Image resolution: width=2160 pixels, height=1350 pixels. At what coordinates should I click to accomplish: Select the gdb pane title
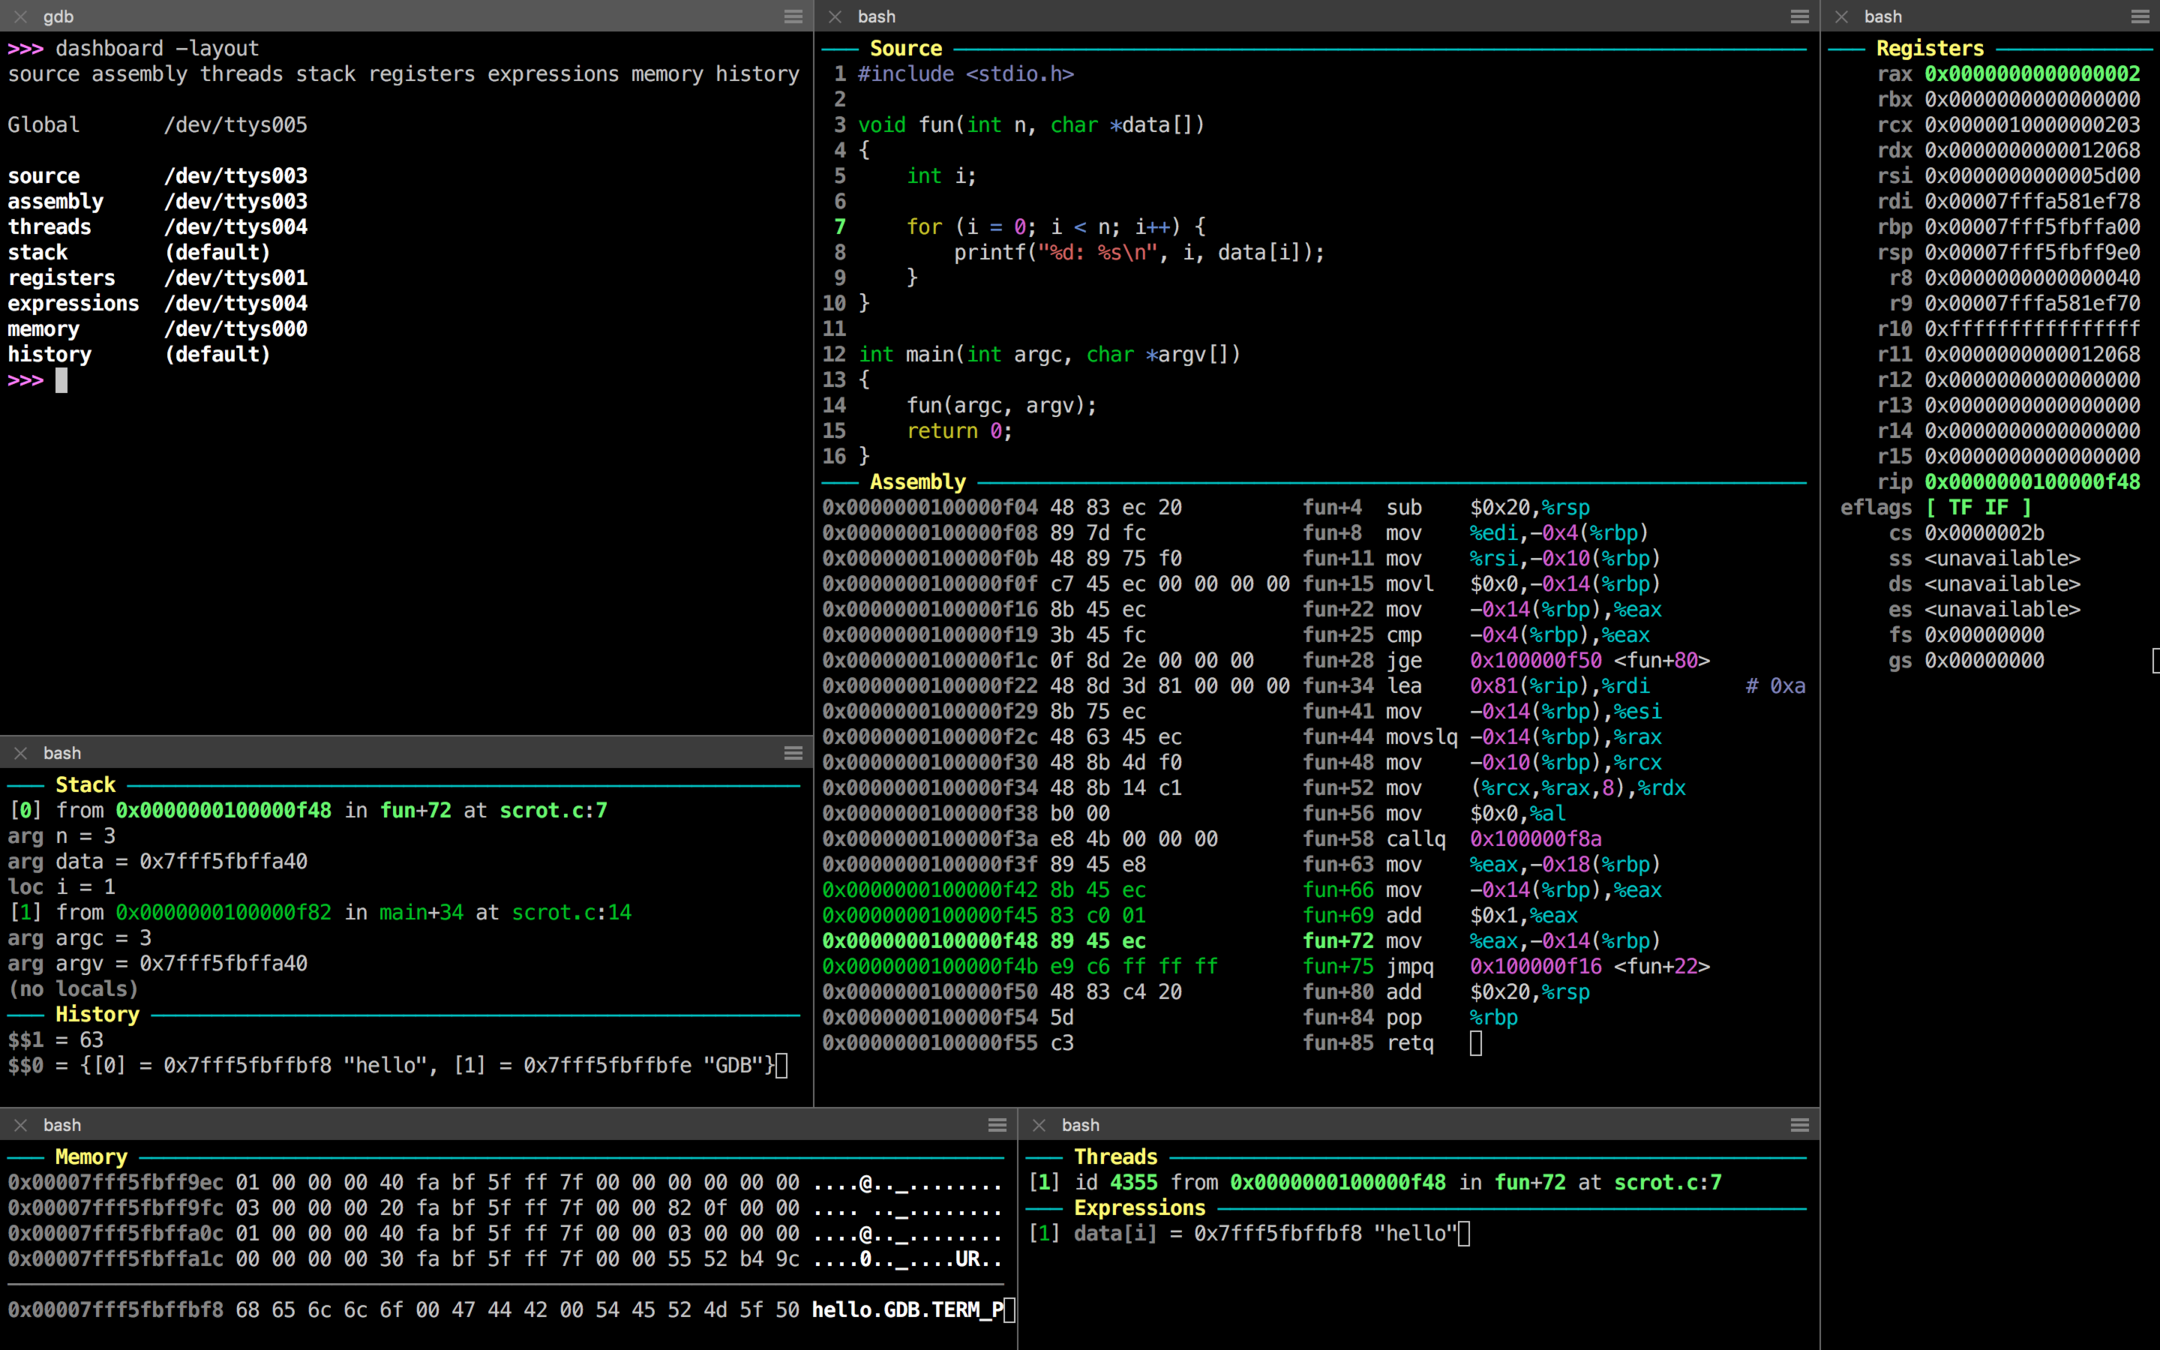click(x=58, y=16)
